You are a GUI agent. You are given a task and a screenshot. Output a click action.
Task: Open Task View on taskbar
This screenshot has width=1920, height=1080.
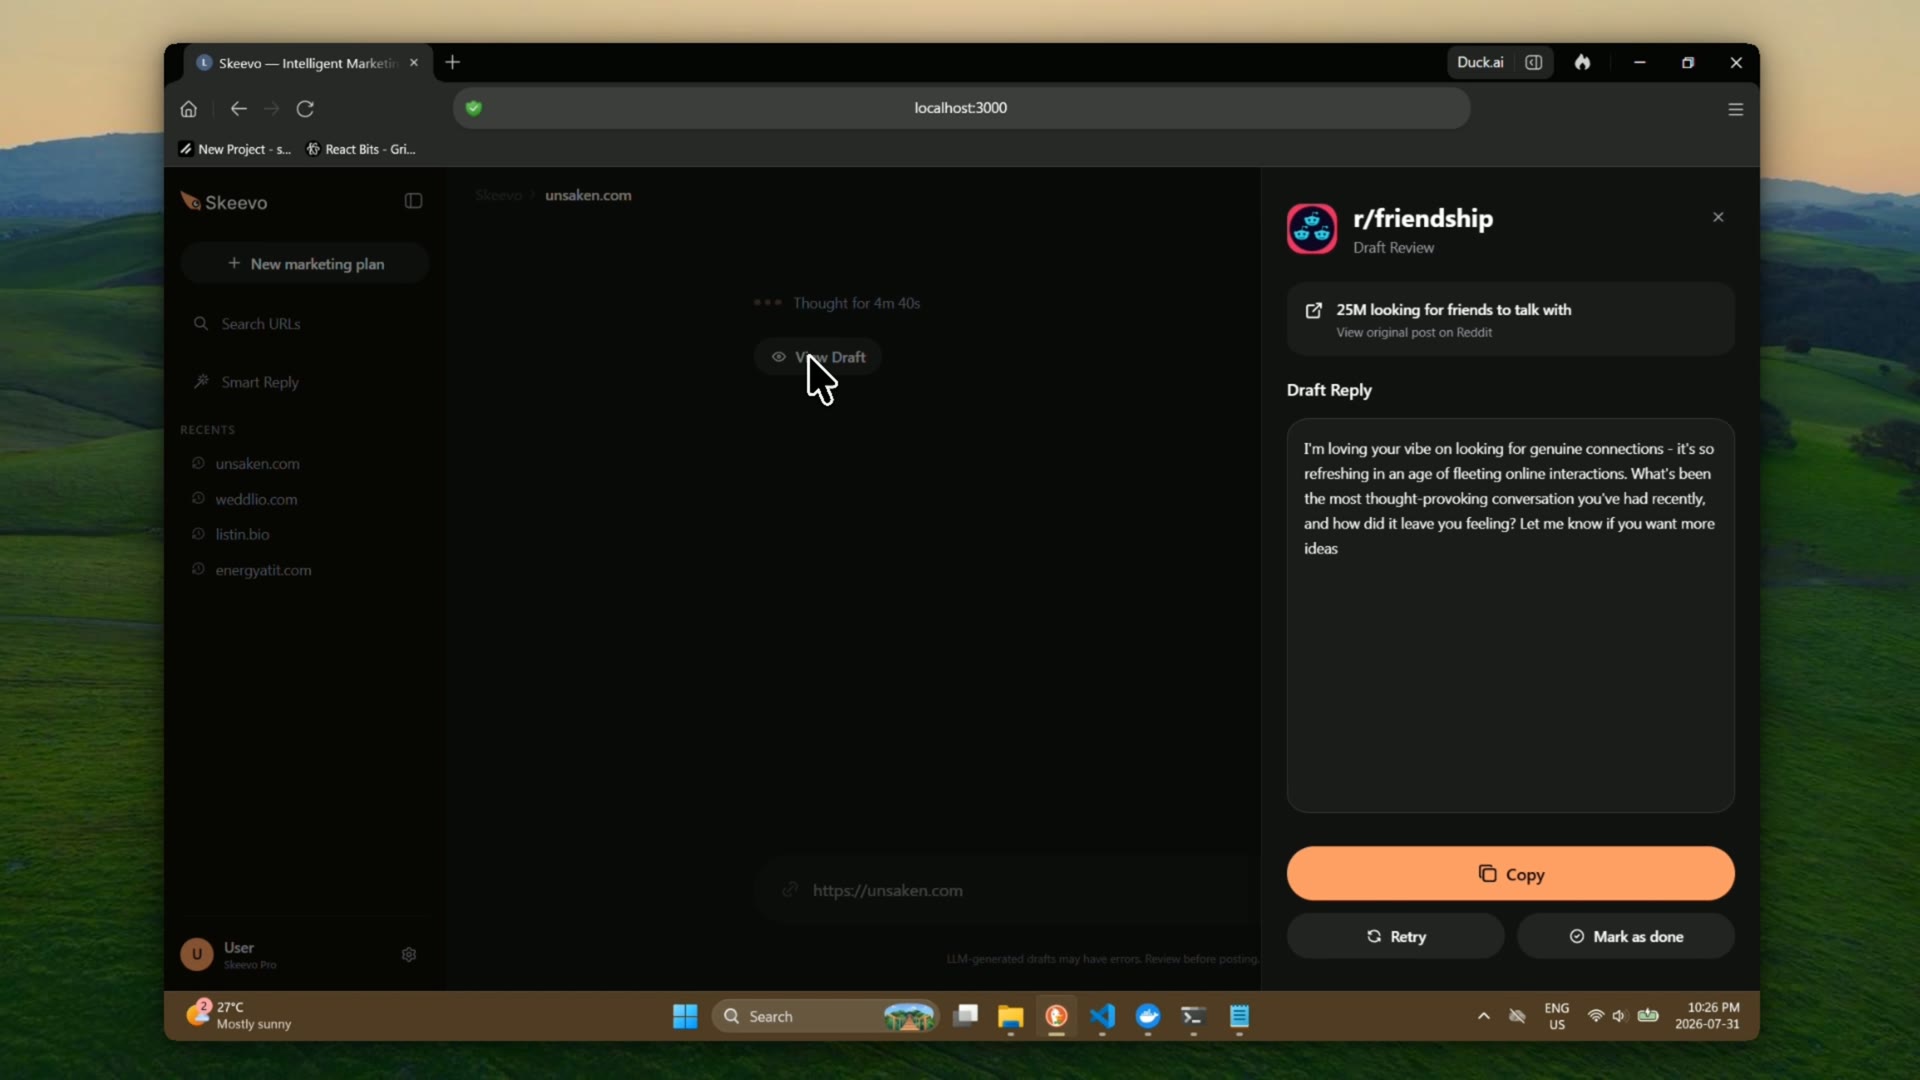point(965,1016)
